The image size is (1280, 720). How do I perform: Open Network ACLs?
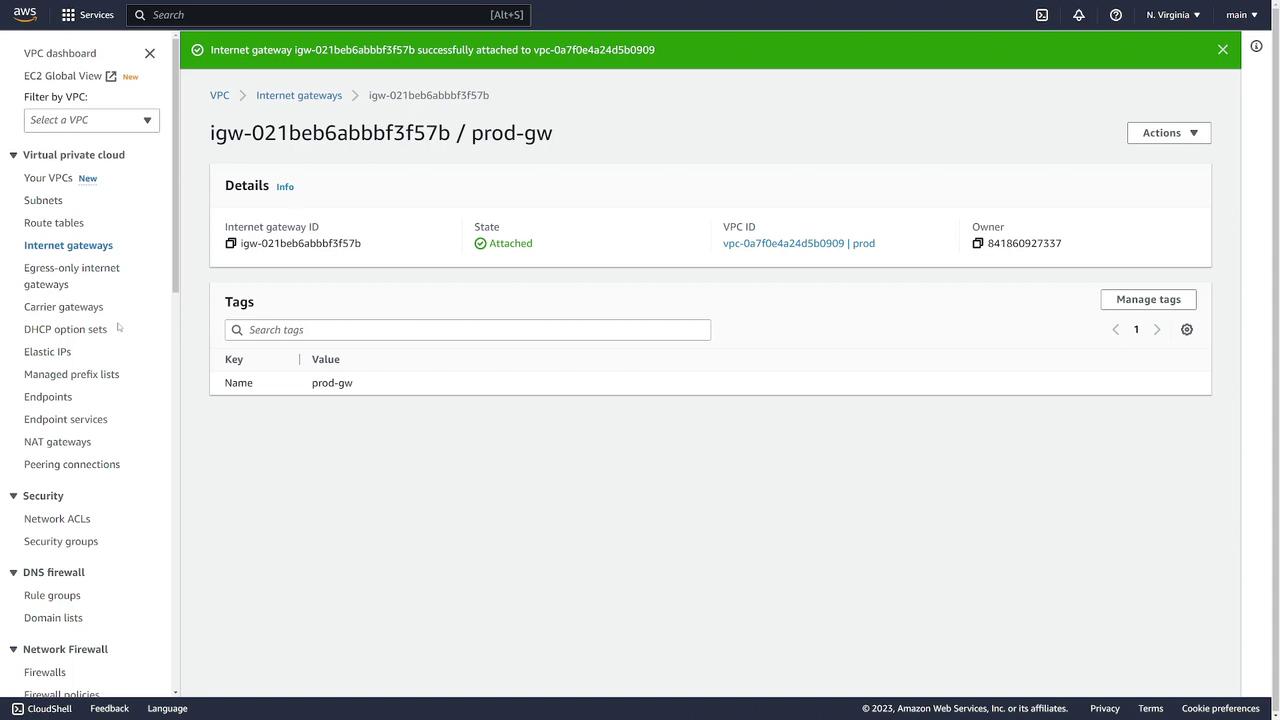[x=57, y=519]
